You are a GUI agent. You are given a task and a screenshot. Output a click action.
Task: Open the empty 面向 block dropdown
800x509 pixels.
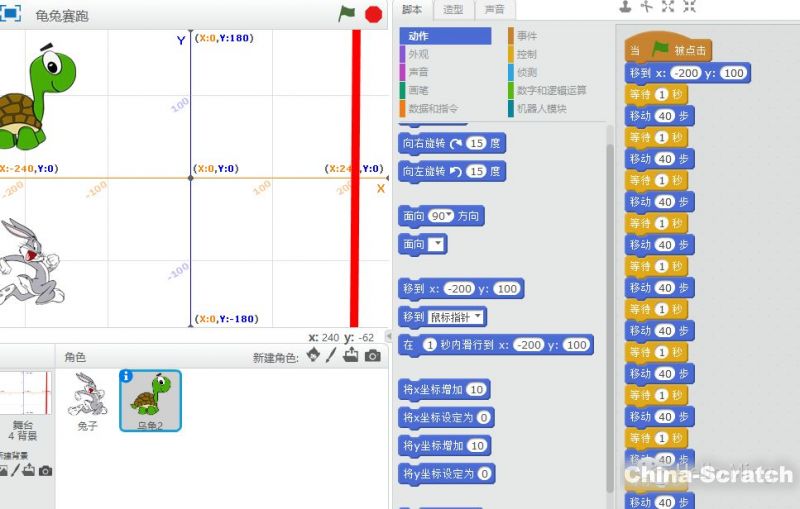437,244
